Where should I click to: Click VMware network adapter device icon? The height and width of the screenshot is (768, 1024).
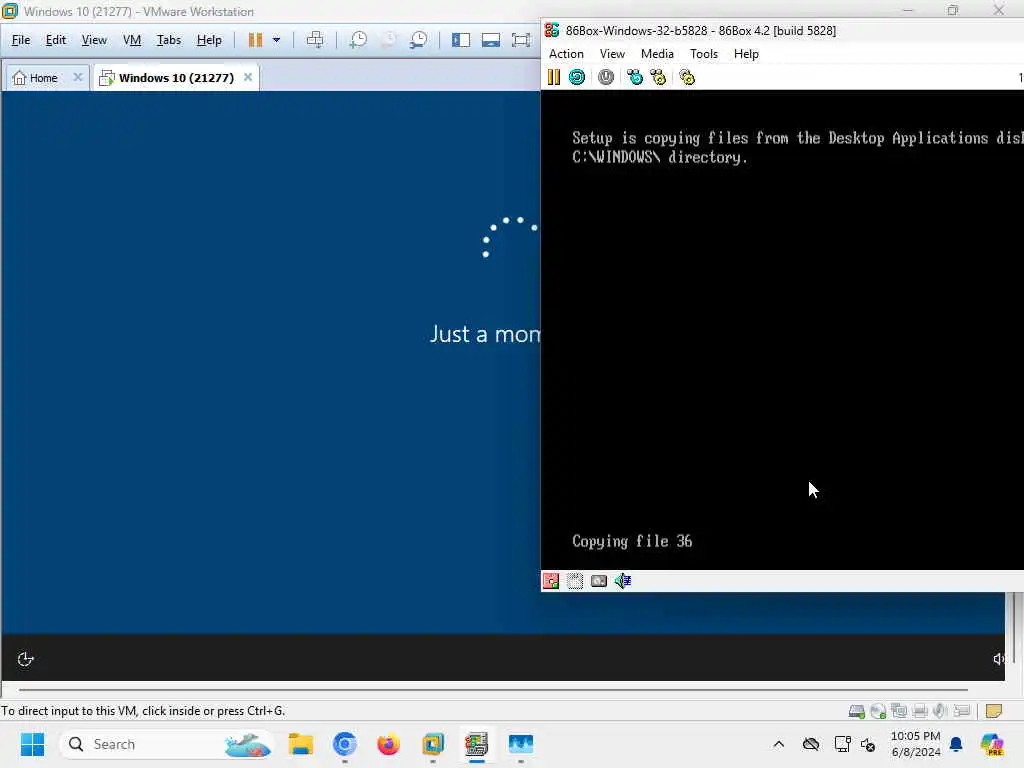pos(899,711)
